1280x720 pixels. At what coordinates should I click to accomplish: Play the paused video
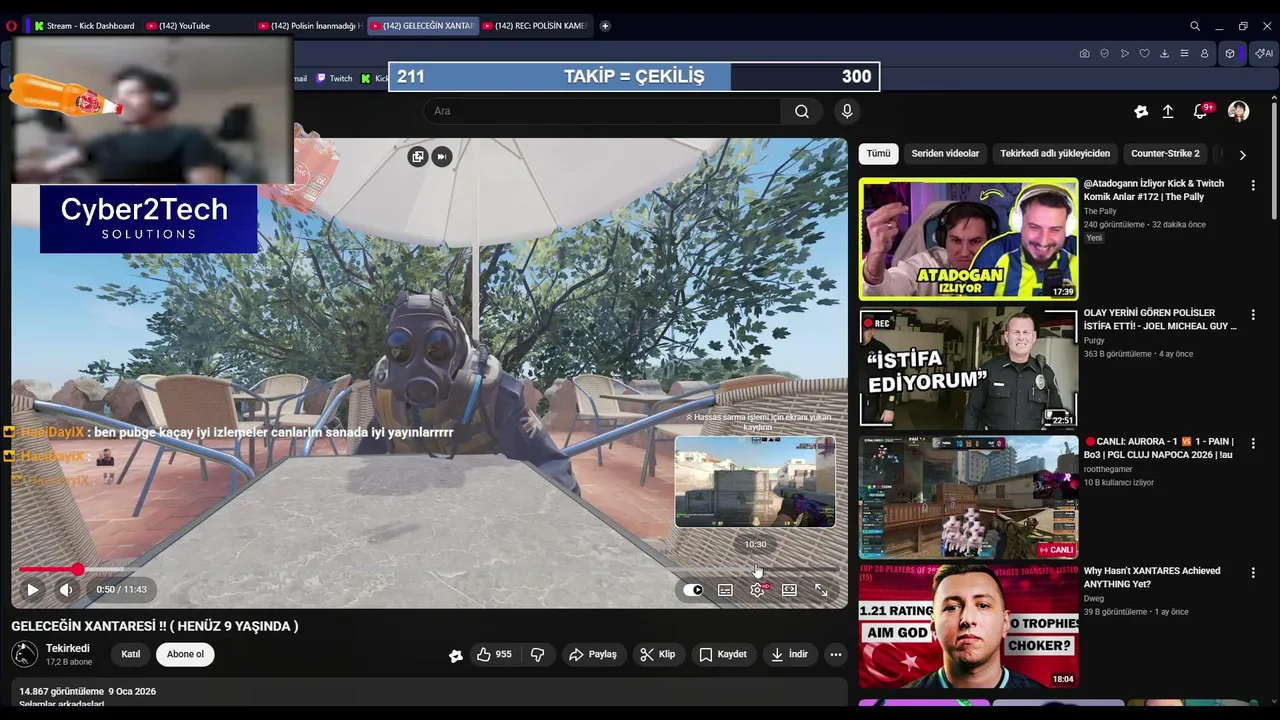click(32, 590)
